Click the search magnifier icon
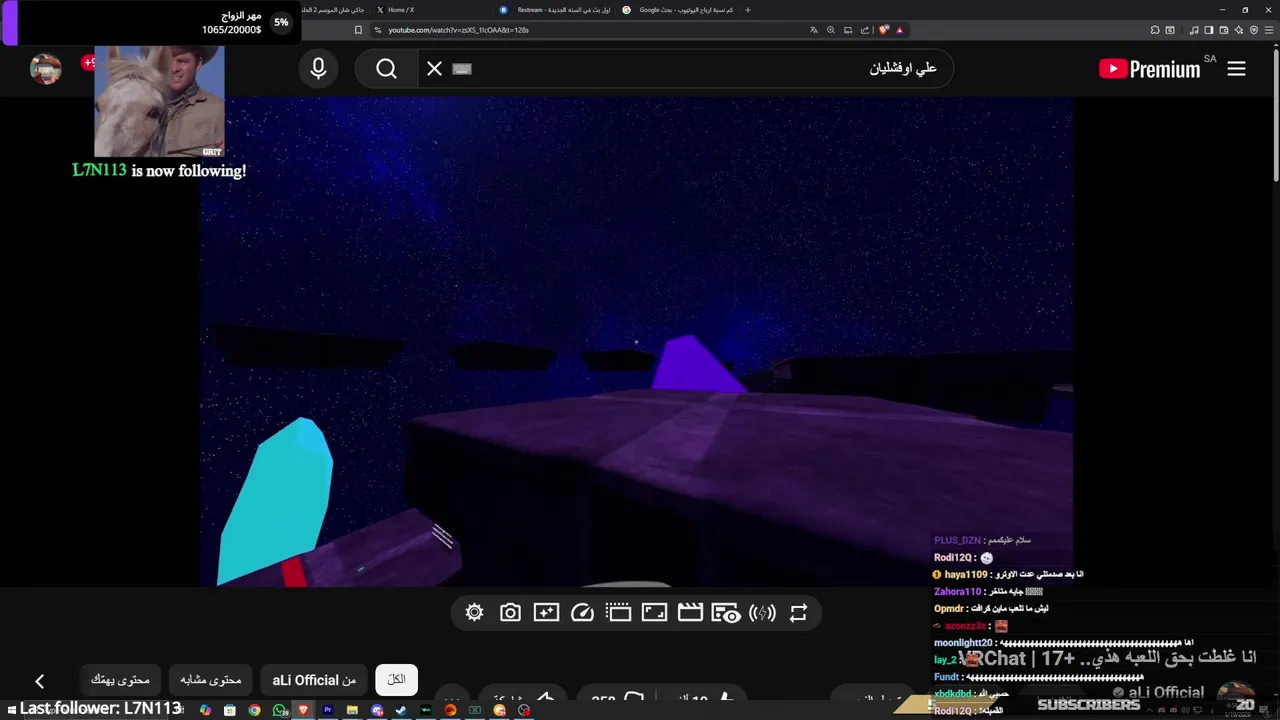Image resolution: width=1280 pixels, height=720 pixels. (x=386, y=69)
